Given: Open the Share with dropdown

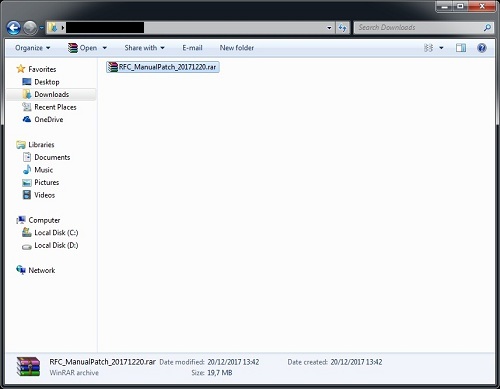Looking at the screenshot, I should click(x=144, y=48).
